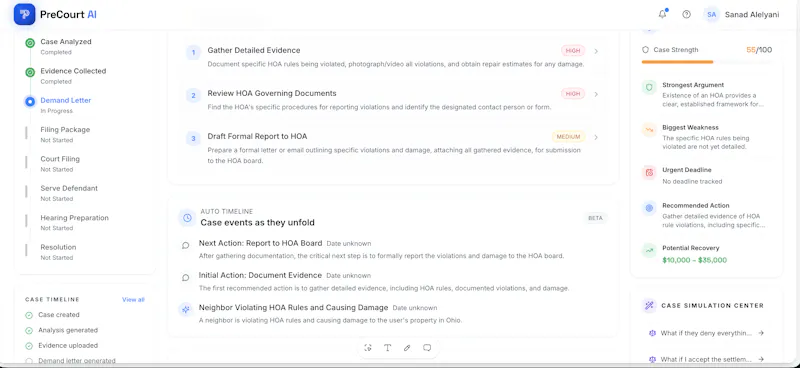Click the 'Initial Action: Document Evidence' event

pyautogui.click(x=260, y=275)
